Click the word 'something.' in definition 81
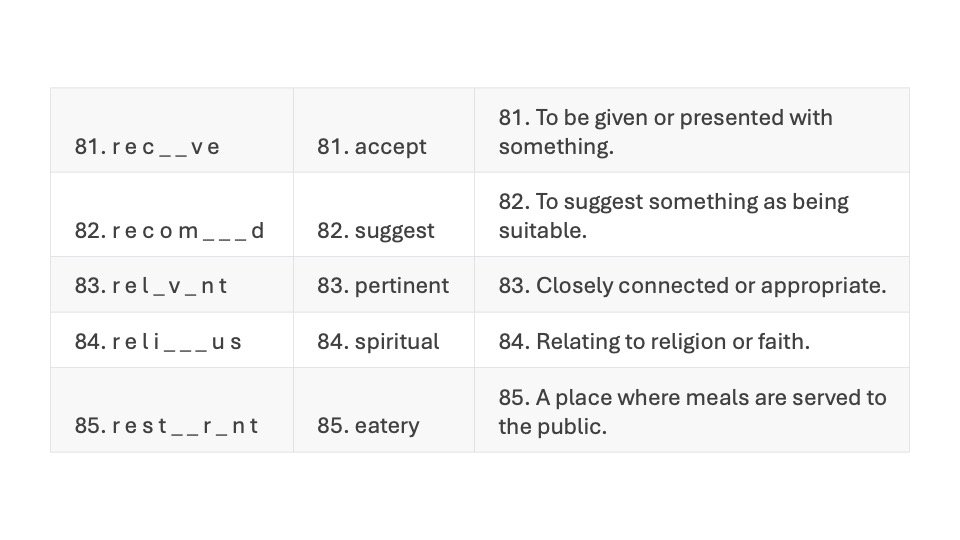The image size is (960, 540). pyautogui.click(x=556, y=147)
